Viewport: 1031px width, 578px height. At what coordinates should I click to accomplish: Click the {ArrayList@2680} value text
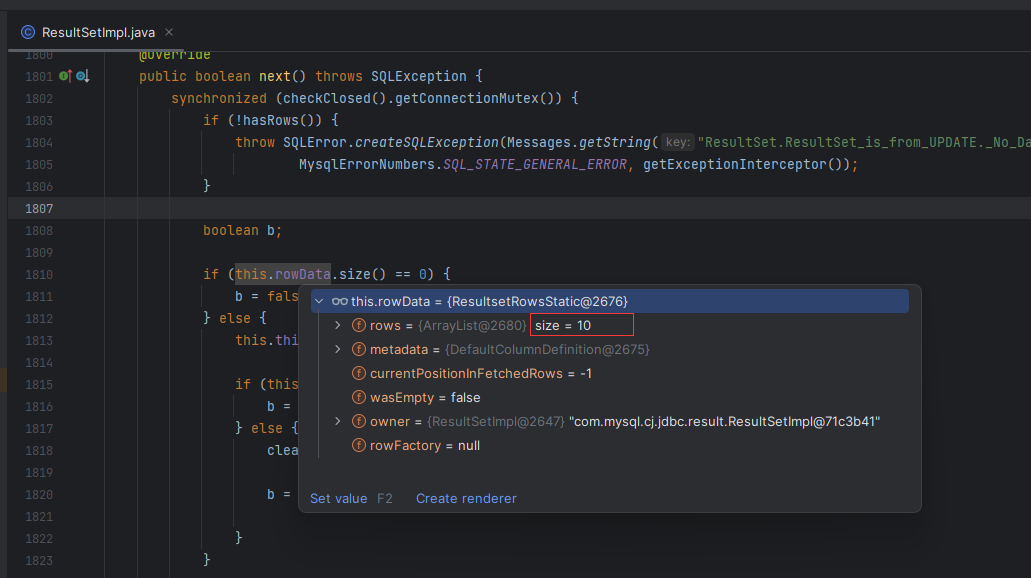tap(472, 325)
